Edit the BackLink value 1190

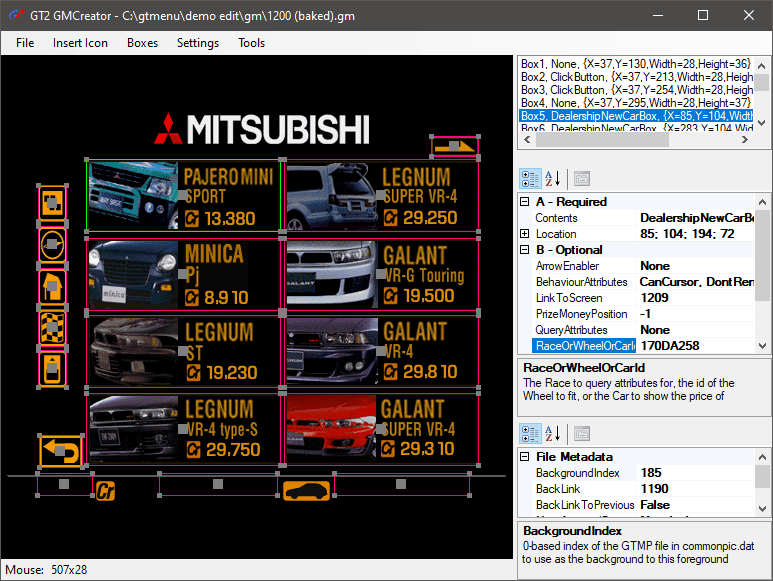pyautogui.click(x=696, y=489)
